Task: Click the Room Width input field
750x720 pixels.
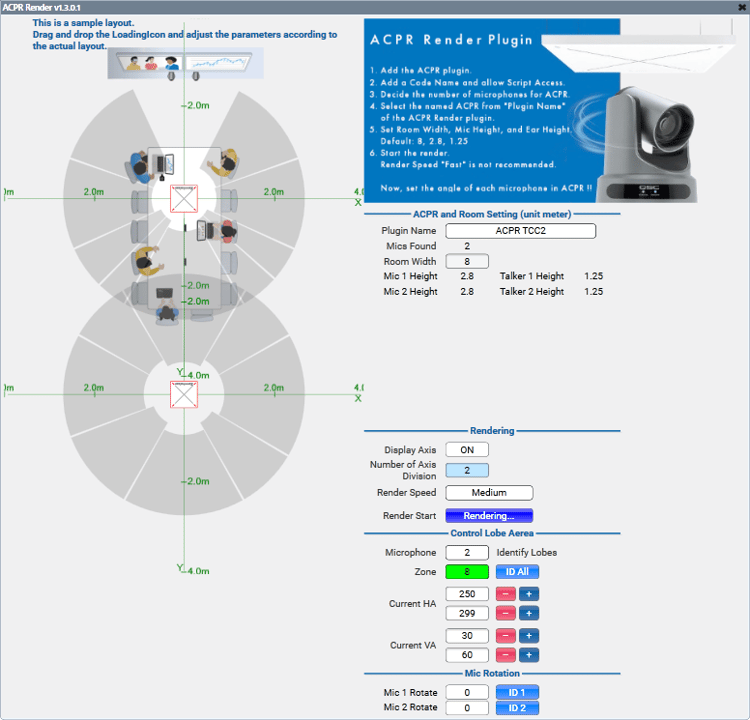Action: pyautogui.click(x=467, y=262)
